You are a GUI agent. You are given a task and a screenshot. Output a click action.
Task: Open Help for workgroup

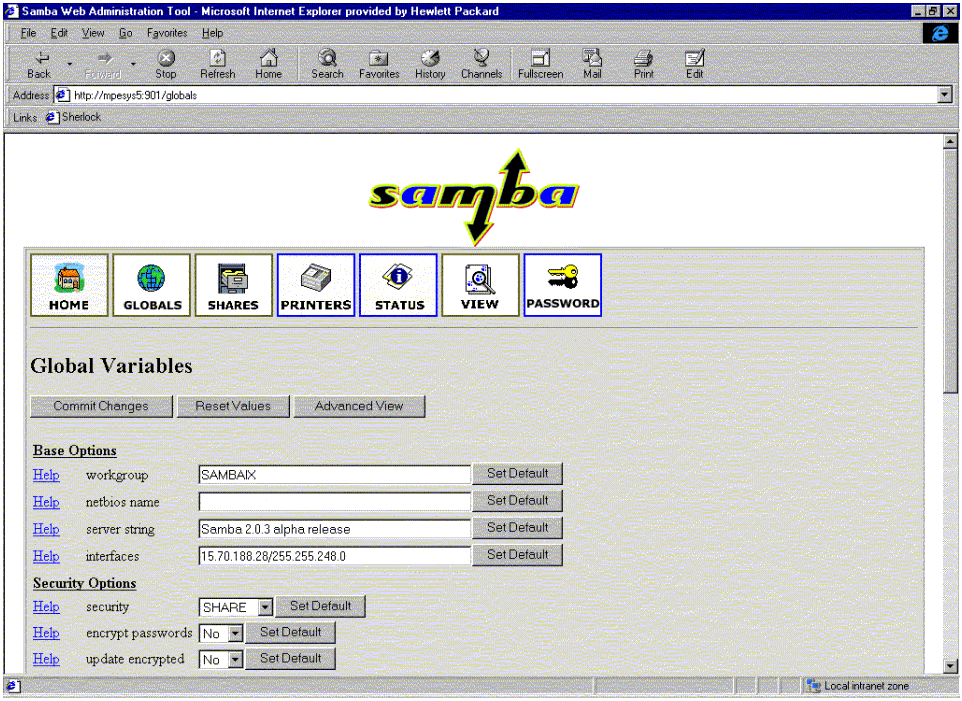click(46, 475)
